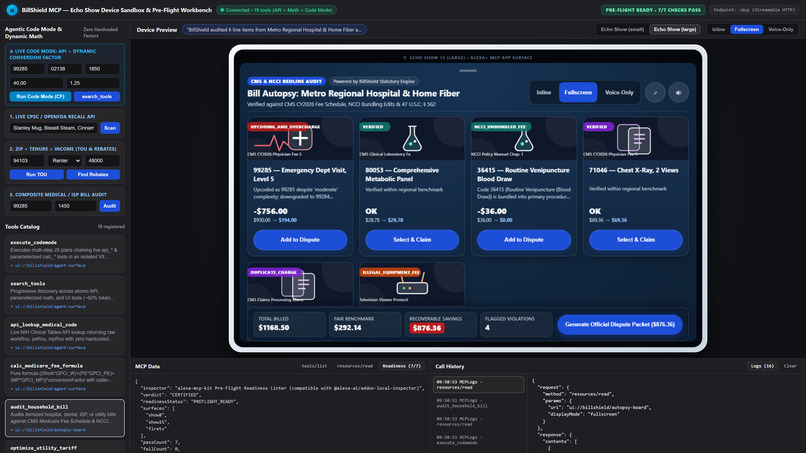The image size is (806, 453).
Task: Click Run Code Mode (CF) button
Action: tap(41, 97)
